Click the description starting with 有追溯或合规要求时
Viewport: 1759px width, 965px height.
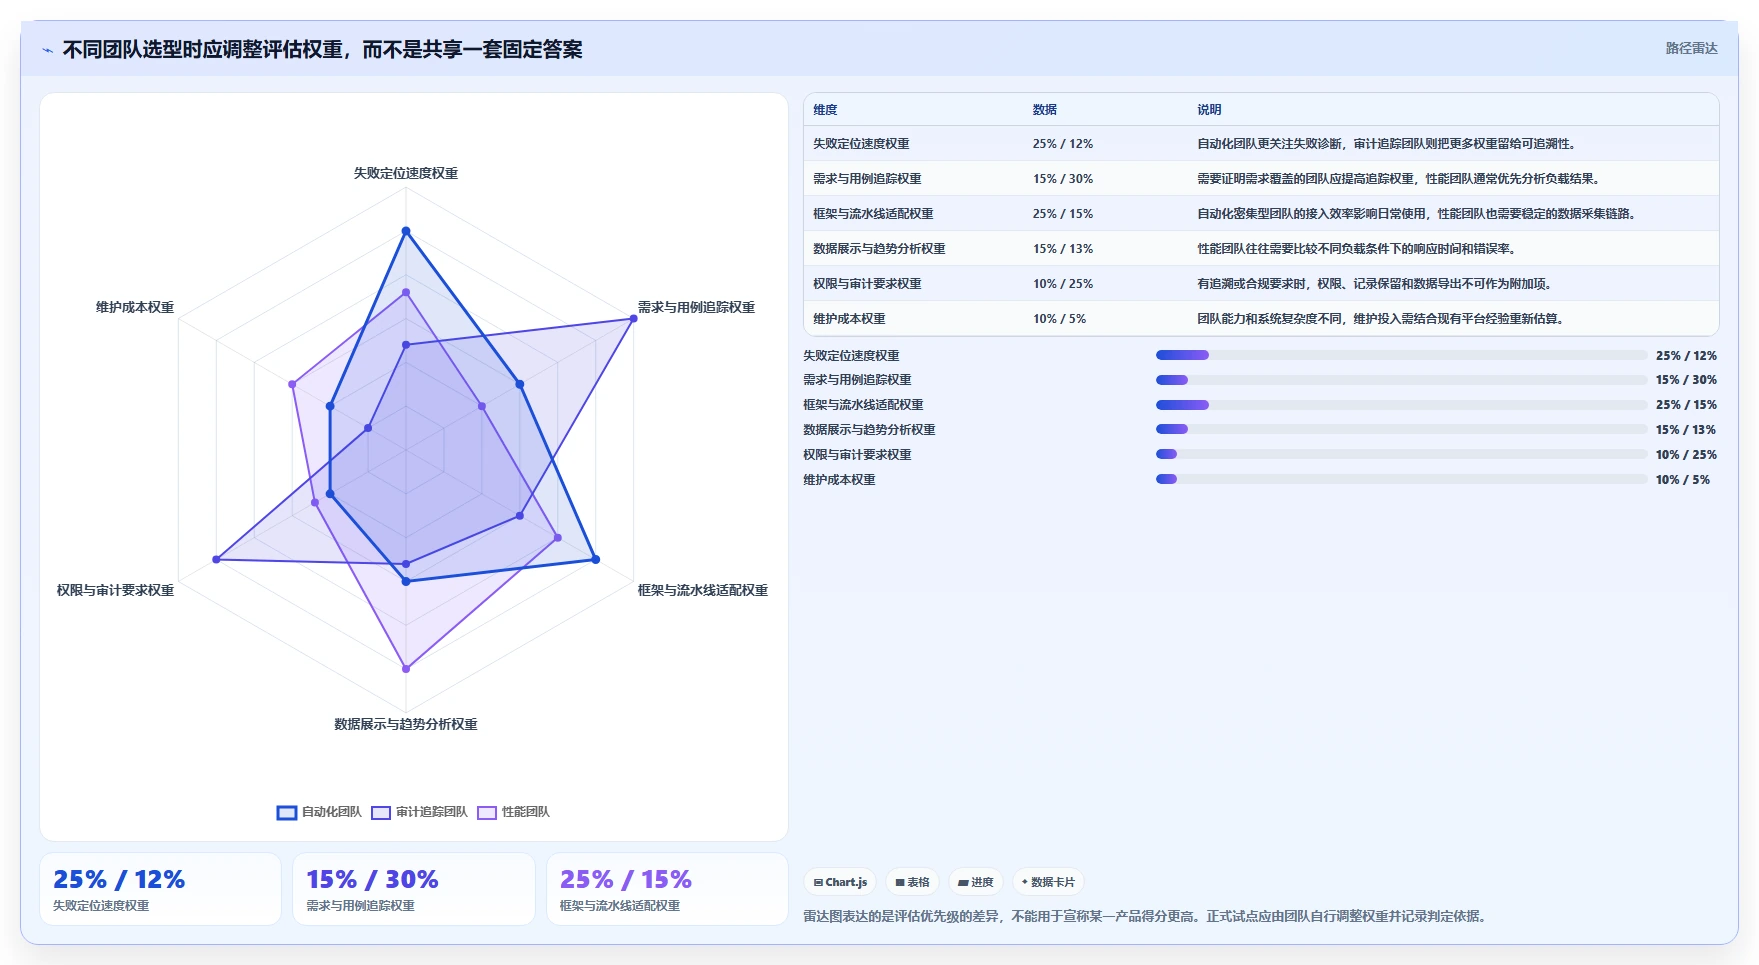pos(1377,284)
